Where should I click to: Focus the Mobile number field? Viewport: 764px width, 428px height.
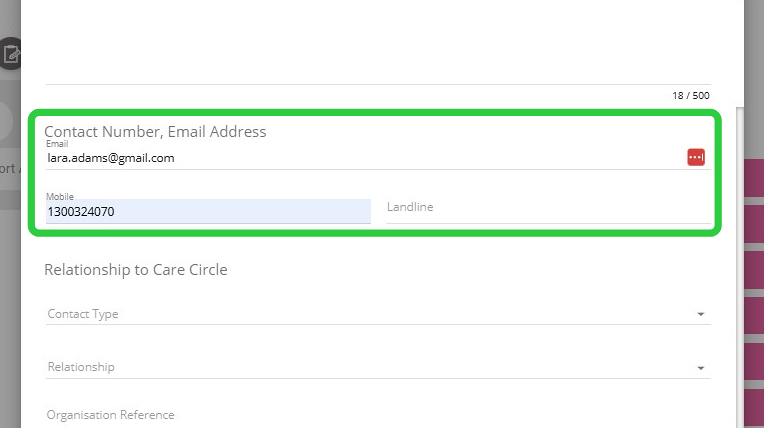(x=208, y=212)
